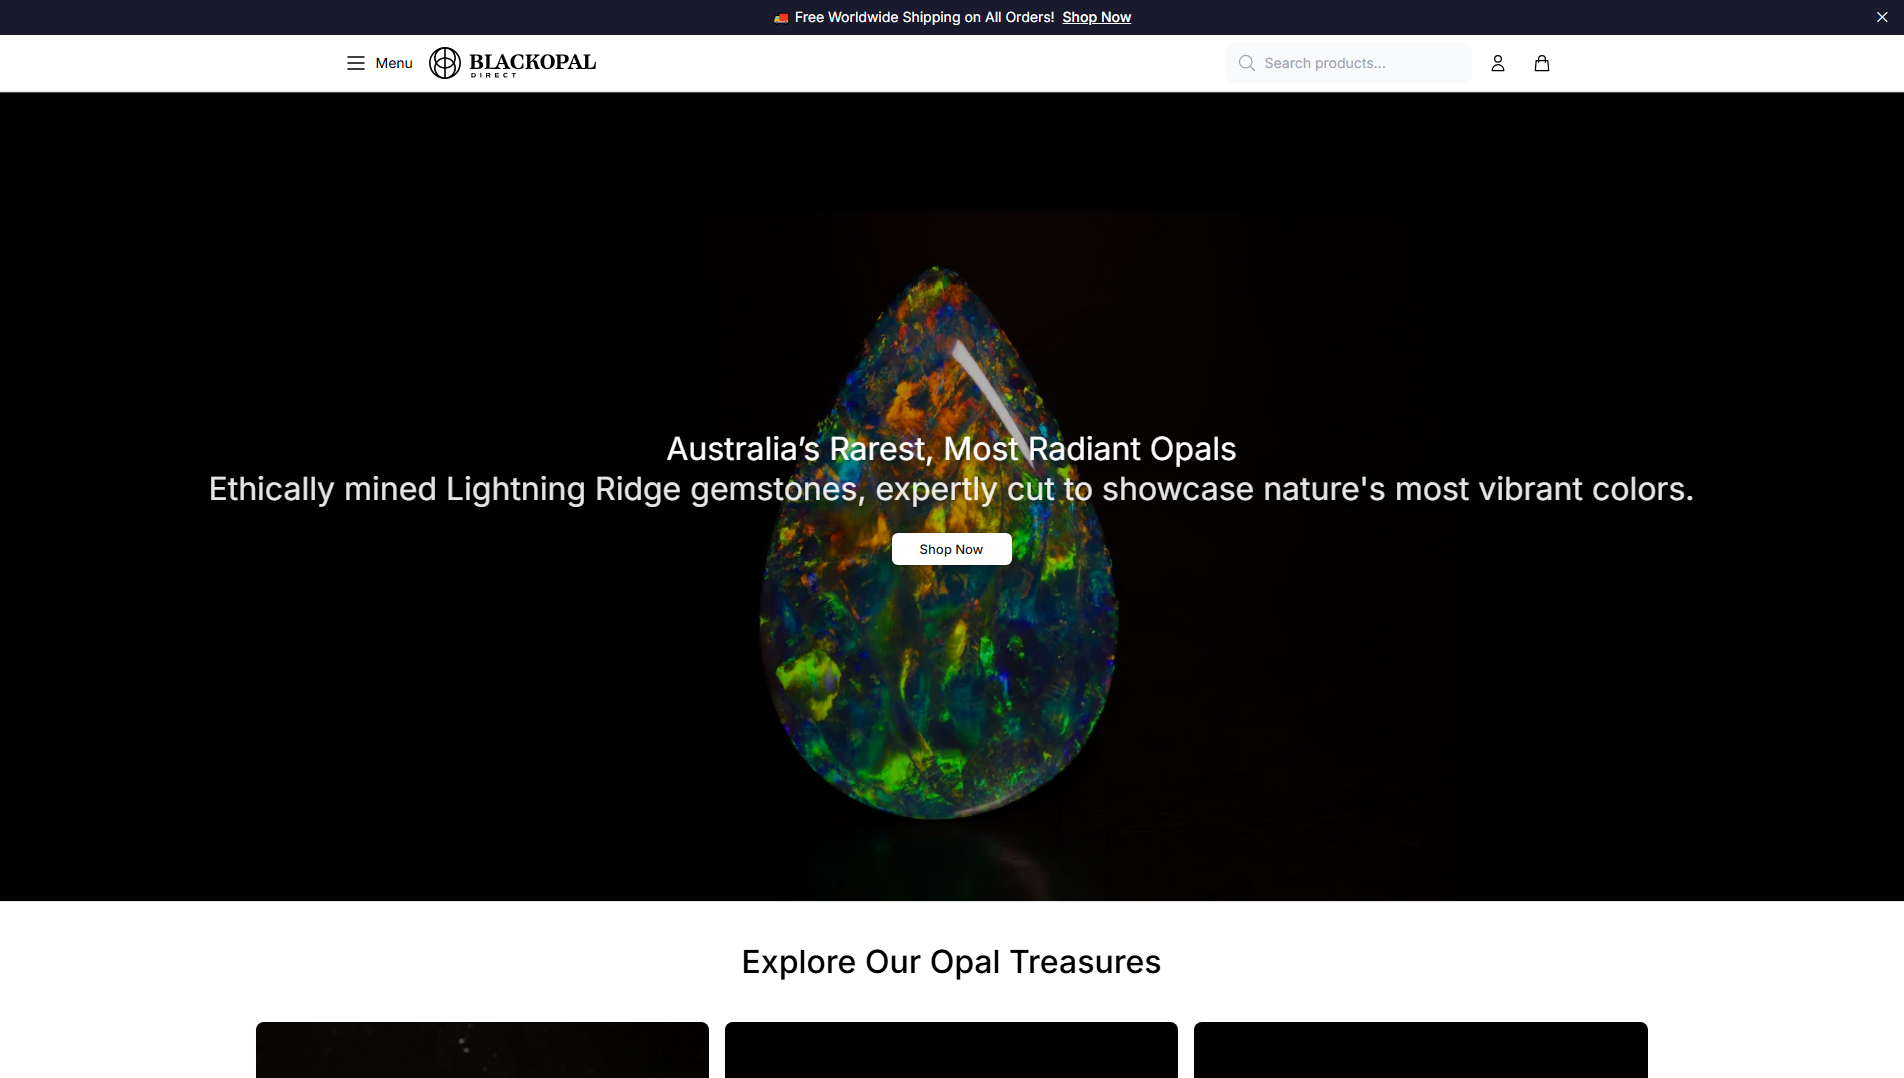Open the user account icon

[1498, 63]
